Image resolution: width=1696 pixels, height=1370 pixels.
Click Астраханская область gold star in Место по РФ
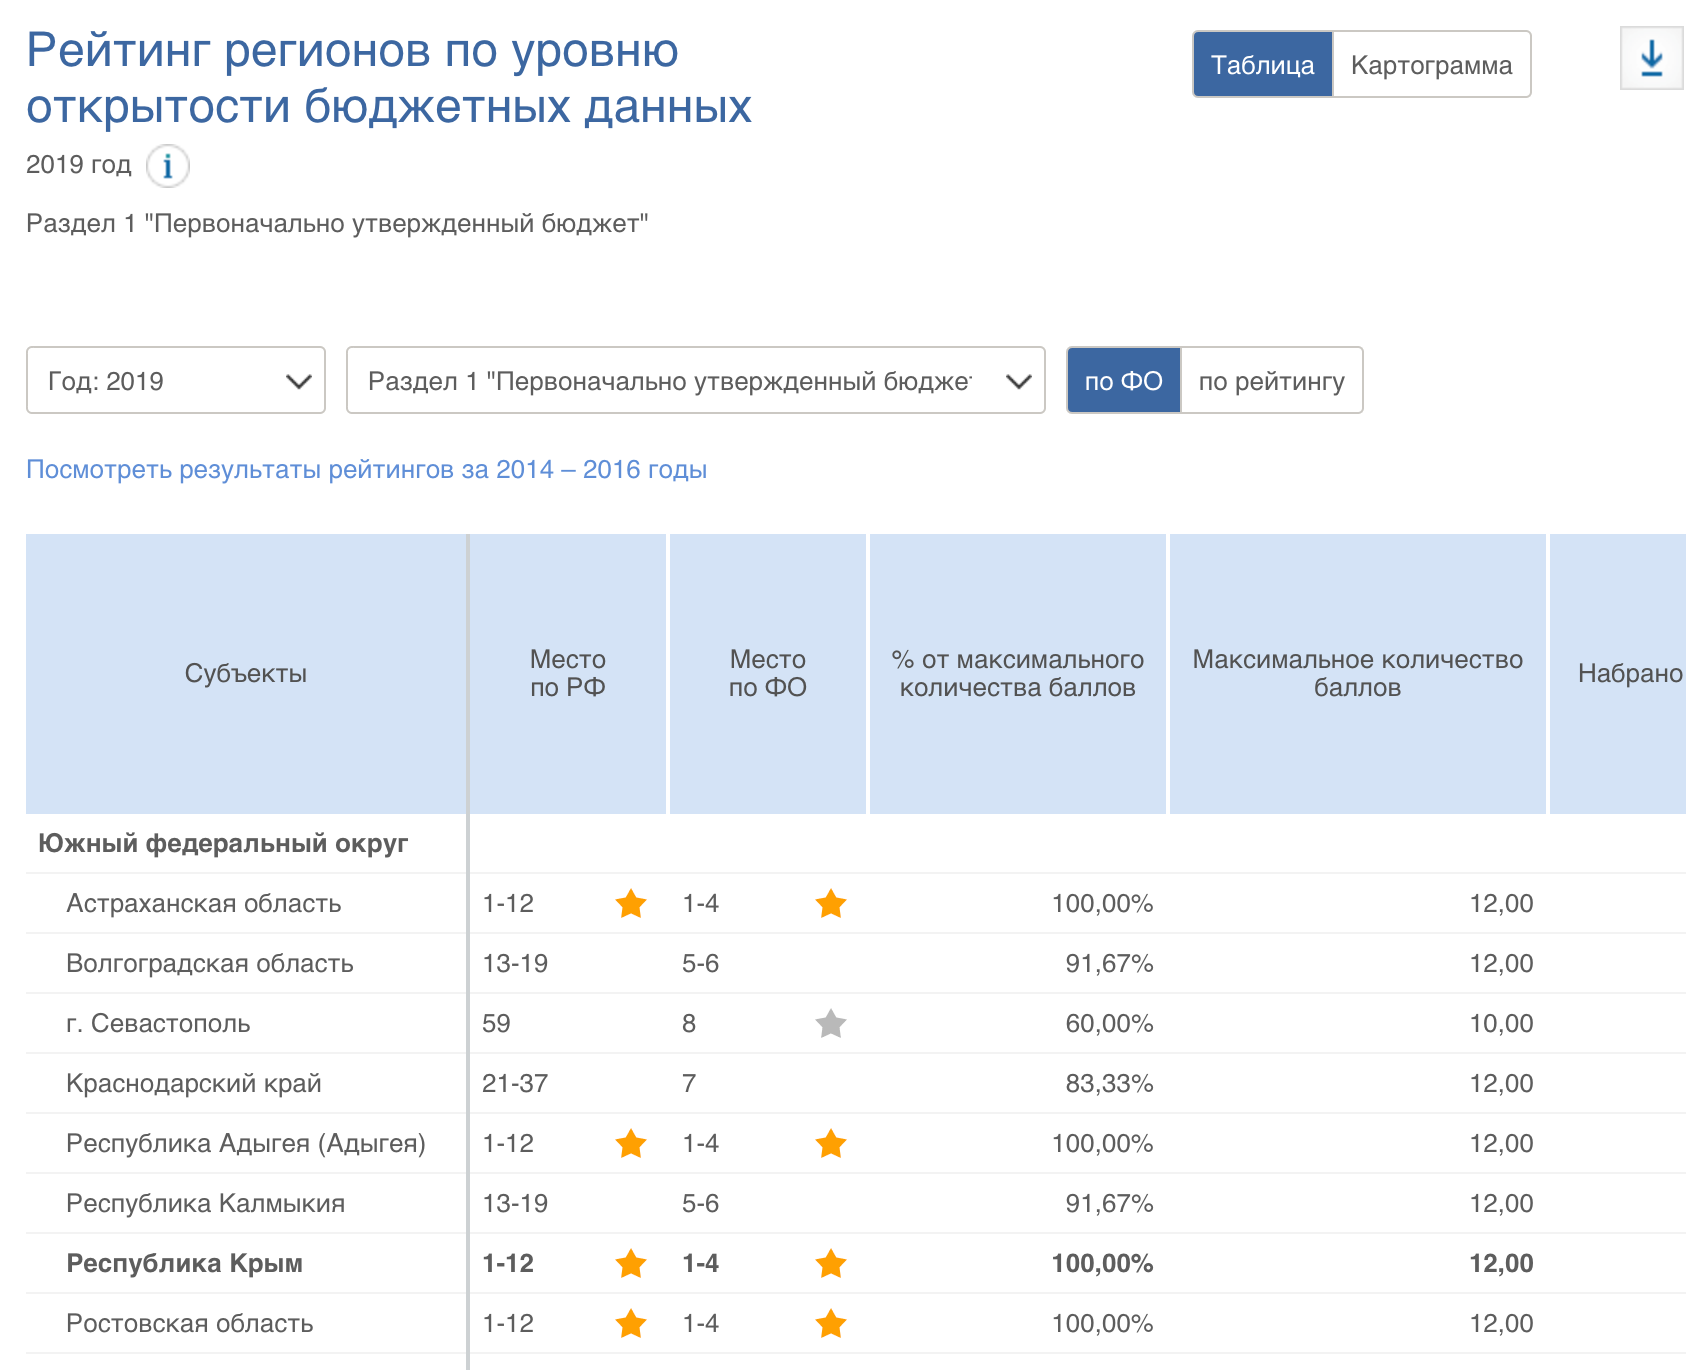[630, 904]
